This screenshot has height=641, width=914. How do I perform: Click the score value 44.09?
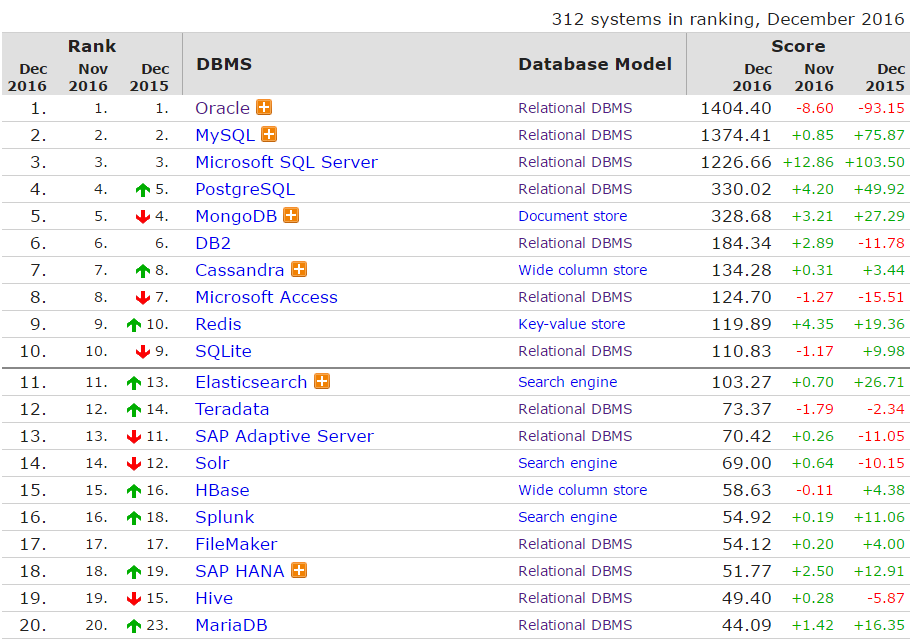[746, 625]
